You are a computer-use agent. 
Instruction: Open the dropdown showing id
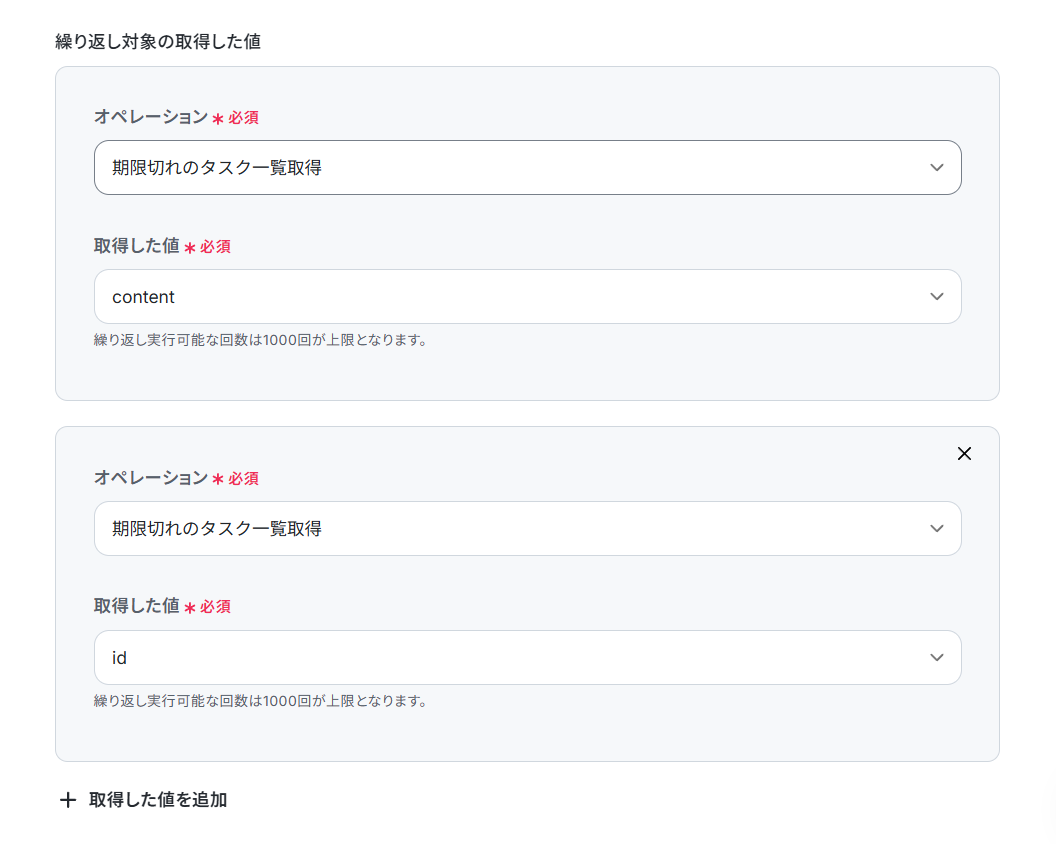[x=527, y=658]
